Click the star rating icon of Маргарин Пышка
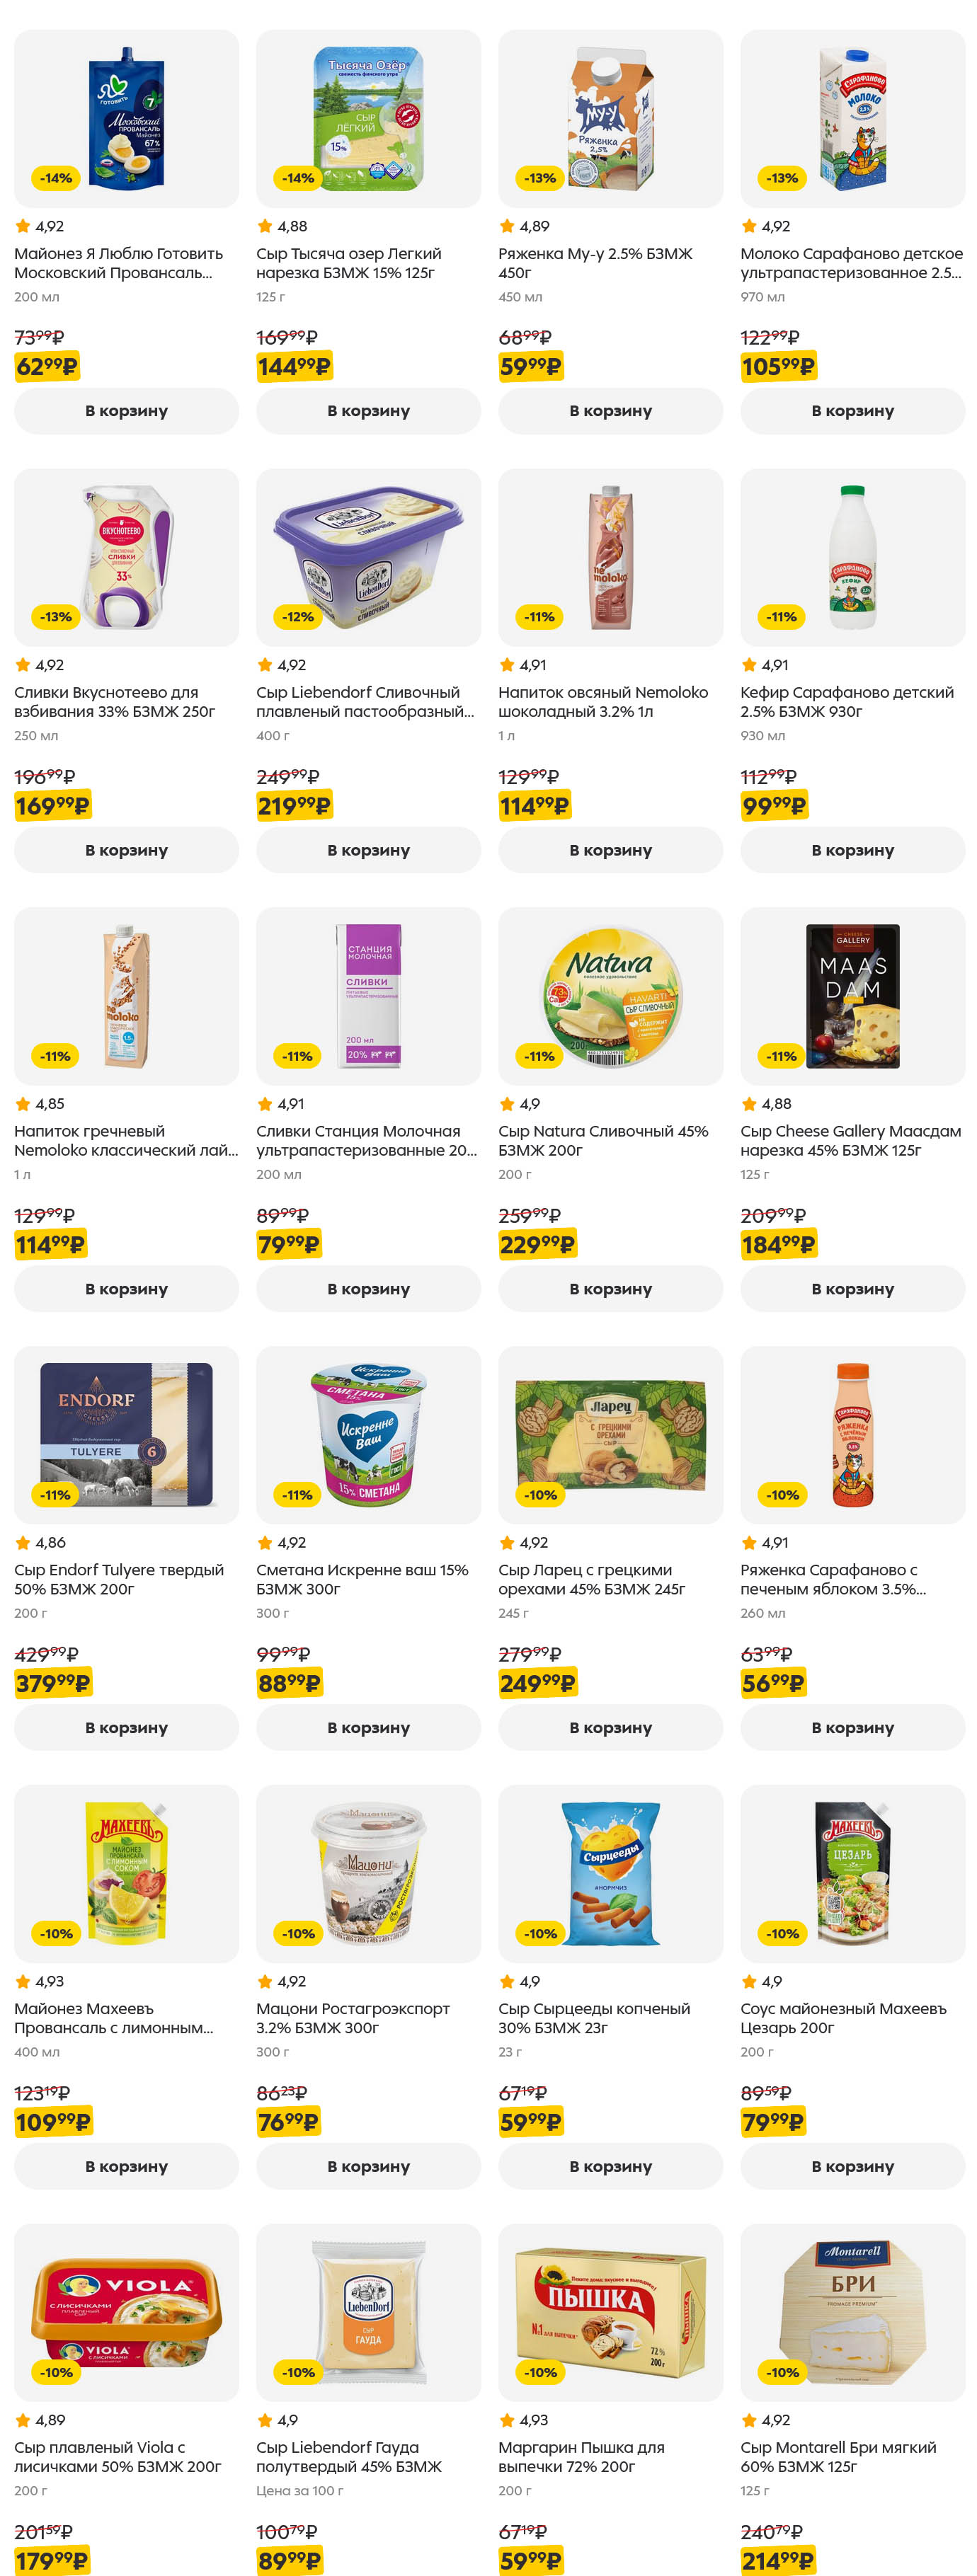The width and height of the screenshot is (977, 2576). pyautogui.click(x=507, y=2420)
